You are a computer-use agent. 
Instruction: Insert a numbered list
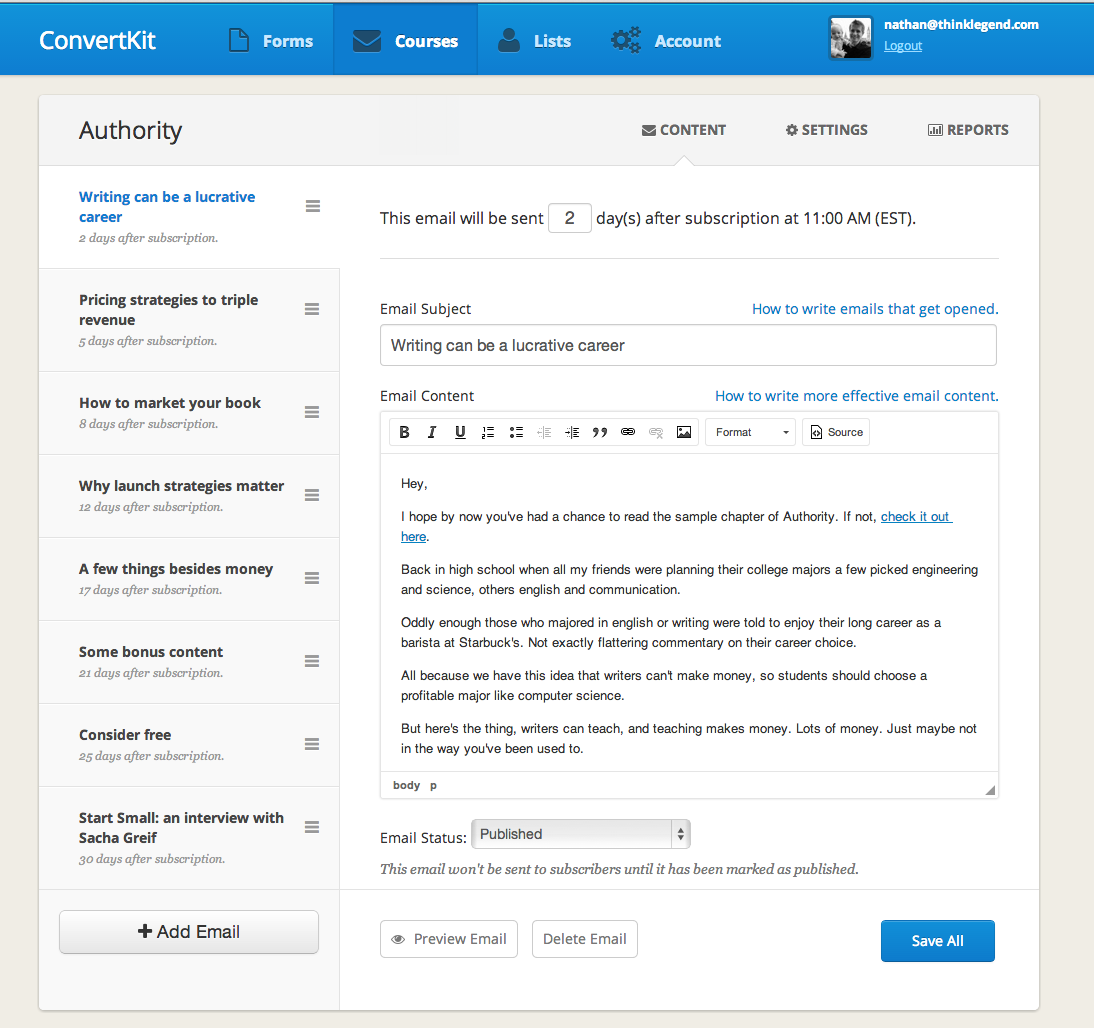[488, 432]
